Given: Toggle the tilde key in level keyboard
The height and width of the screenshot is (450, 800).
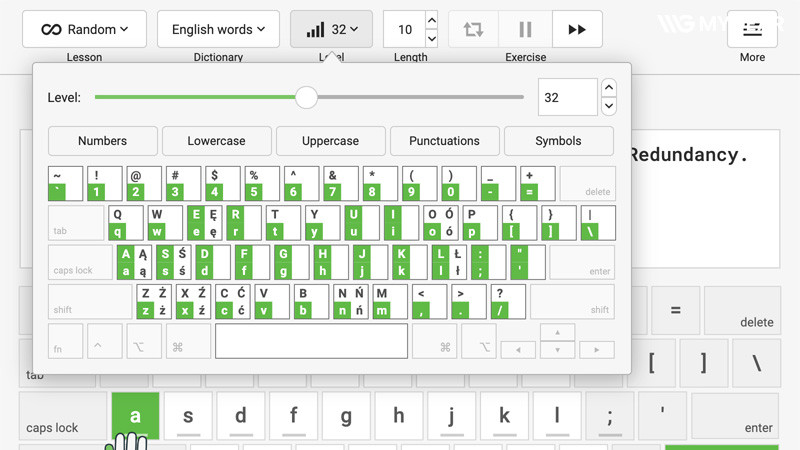Looking at the screenshot, I should tap(57, 176).
